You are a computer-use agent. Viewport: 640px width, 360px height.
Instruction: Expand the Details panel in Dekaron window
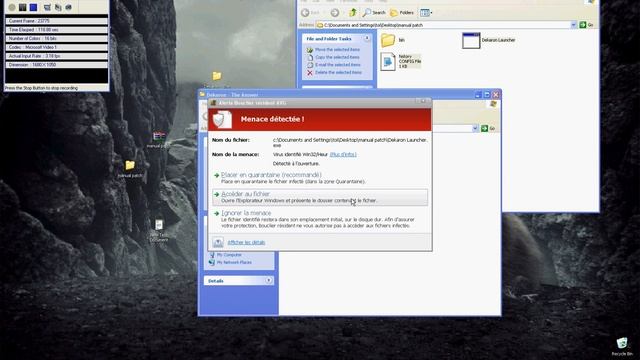pos(268,280)
